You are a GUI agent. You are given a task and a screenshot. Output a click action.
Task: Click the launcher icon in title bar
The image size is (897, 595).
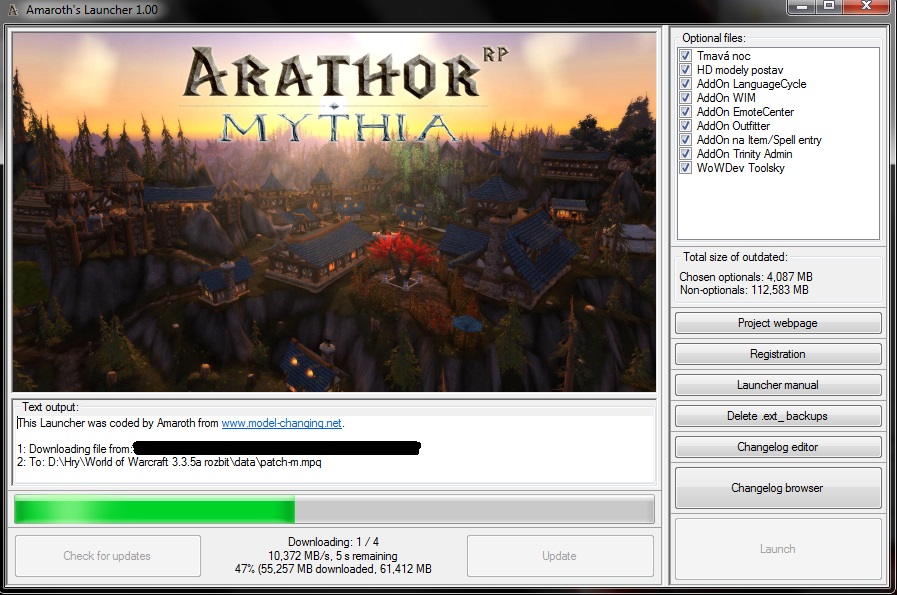tap(11, 10)
